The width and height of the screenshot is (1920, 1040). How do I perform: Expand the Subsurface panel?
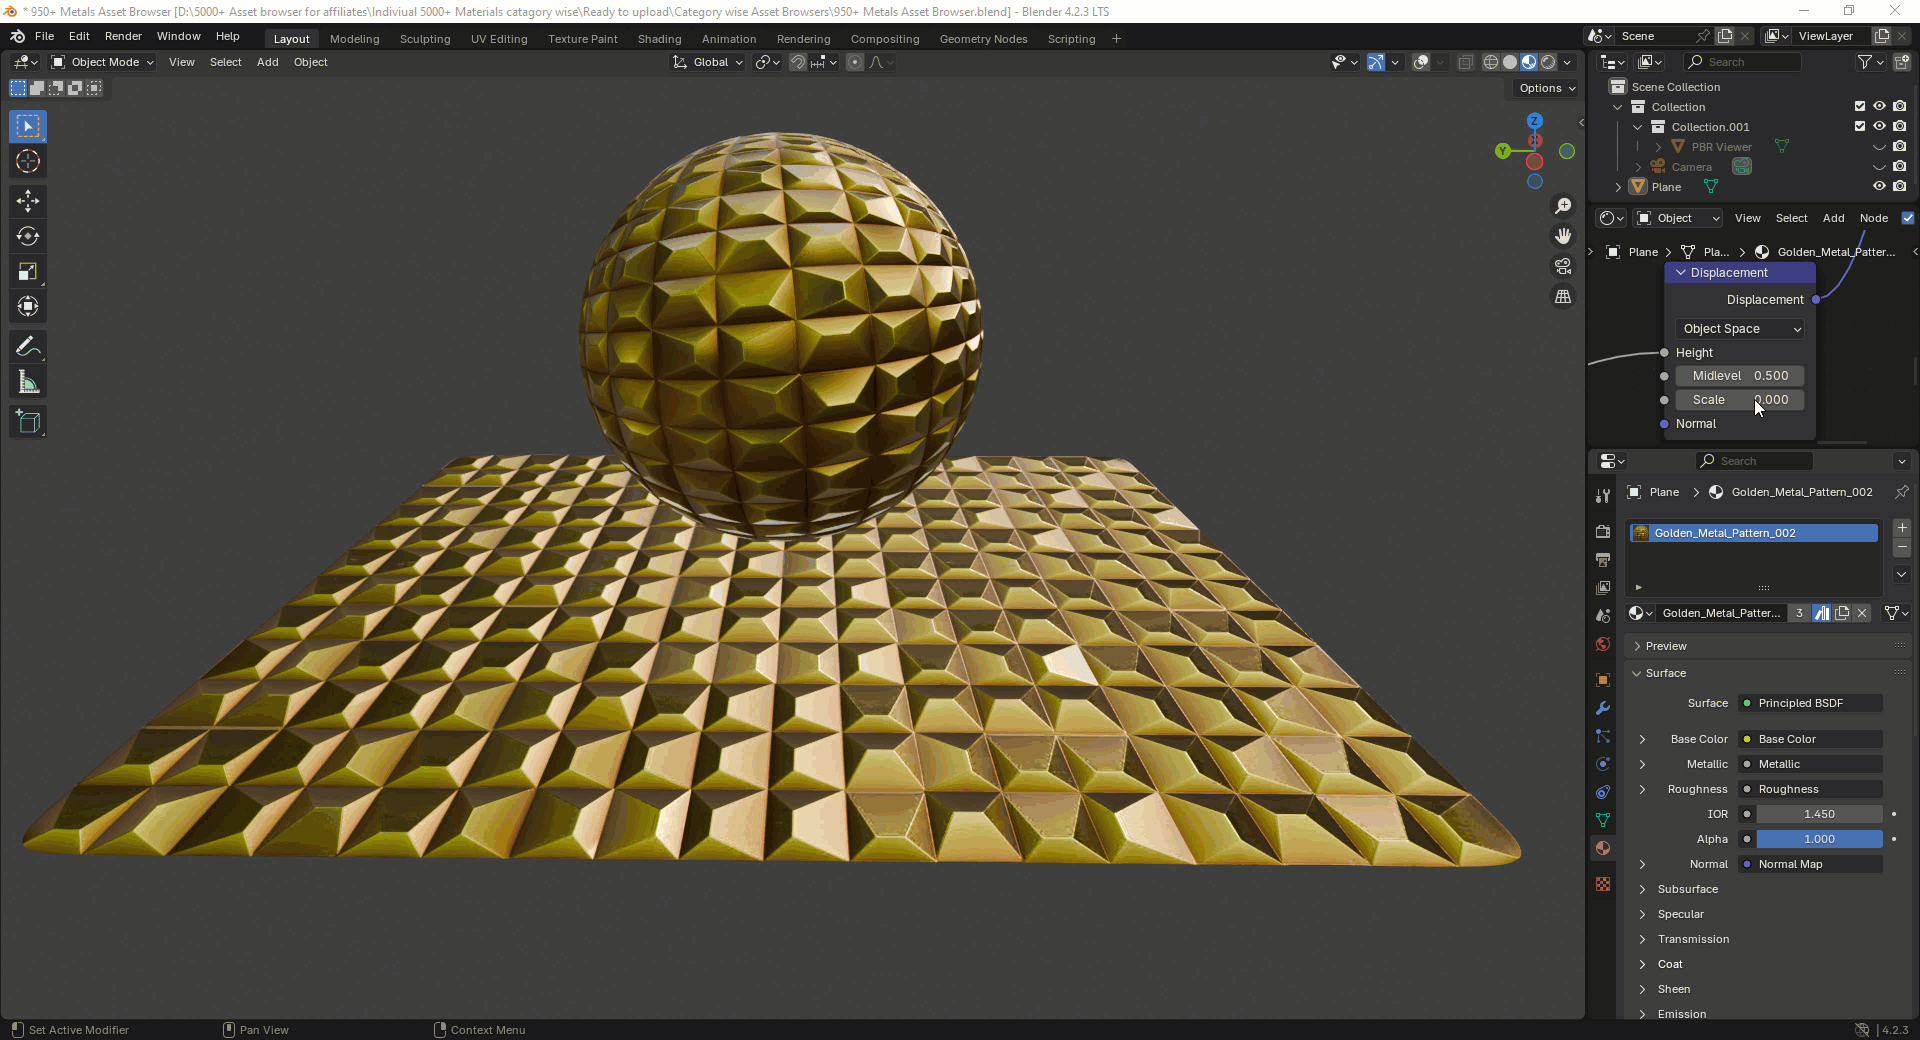[x=1687, y=889]
